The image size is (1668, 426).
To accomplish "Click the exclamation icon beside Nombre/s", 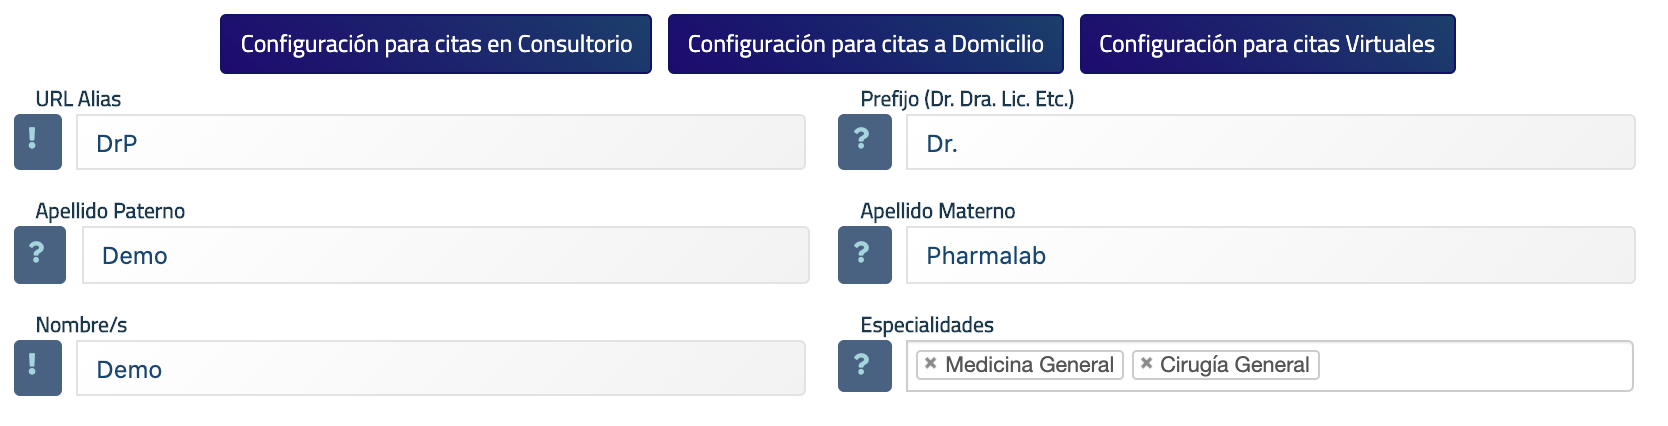I will tap(38, 368).
